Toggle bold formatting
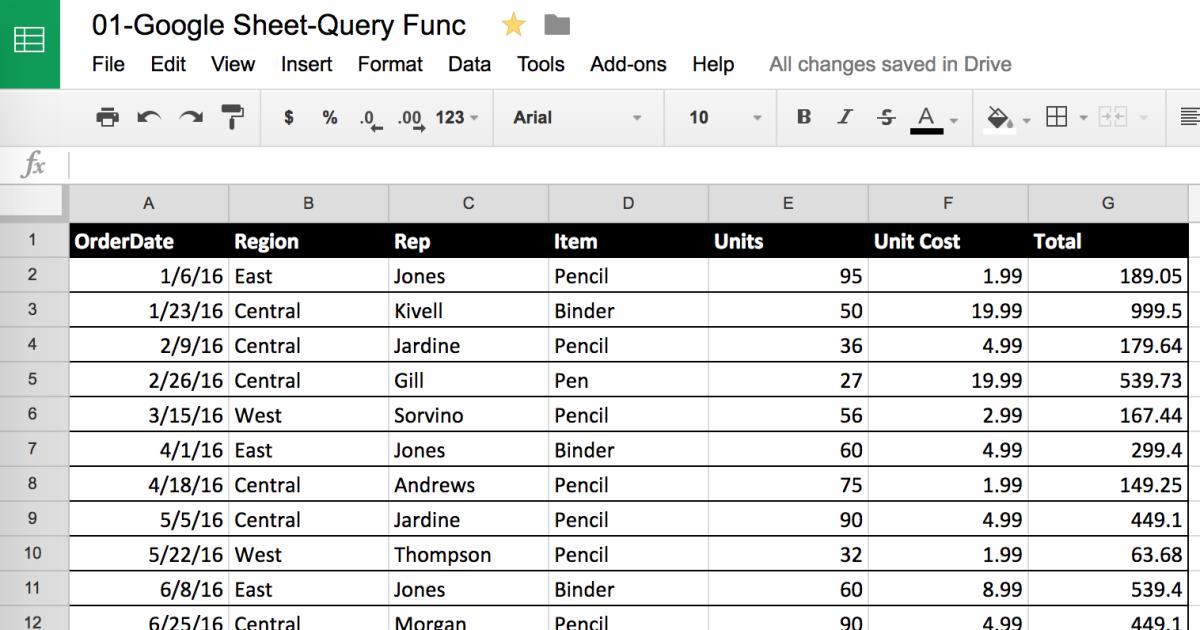 click(x=804, y=118)
